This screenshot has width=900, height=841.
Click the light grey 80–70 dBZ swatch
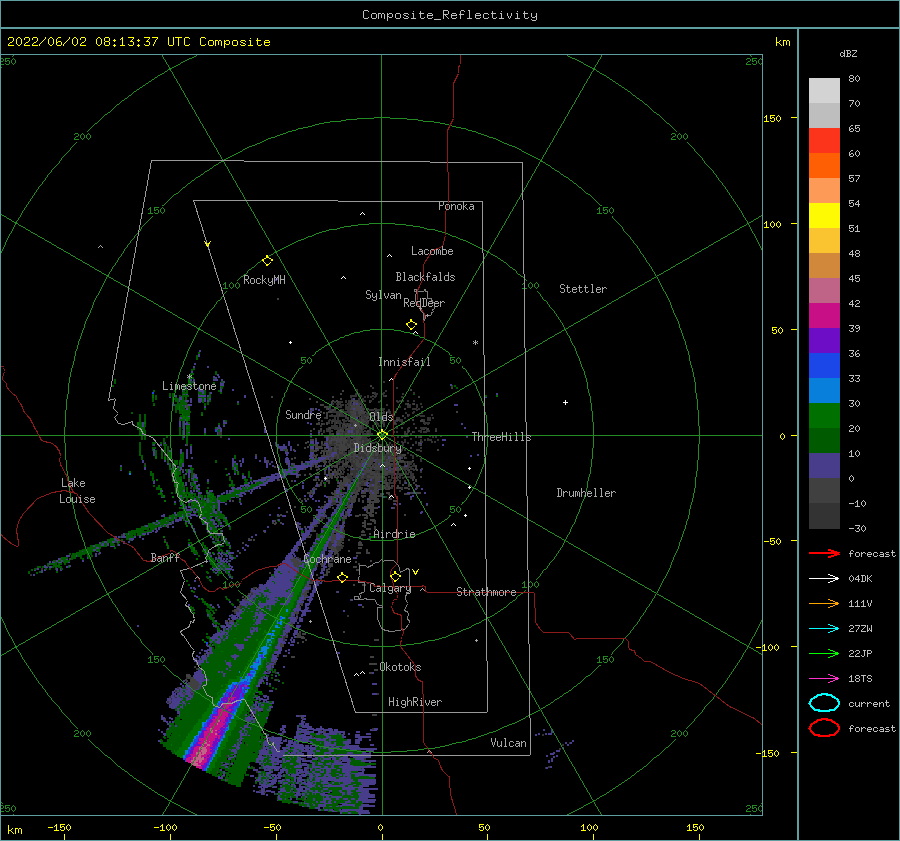824,91
